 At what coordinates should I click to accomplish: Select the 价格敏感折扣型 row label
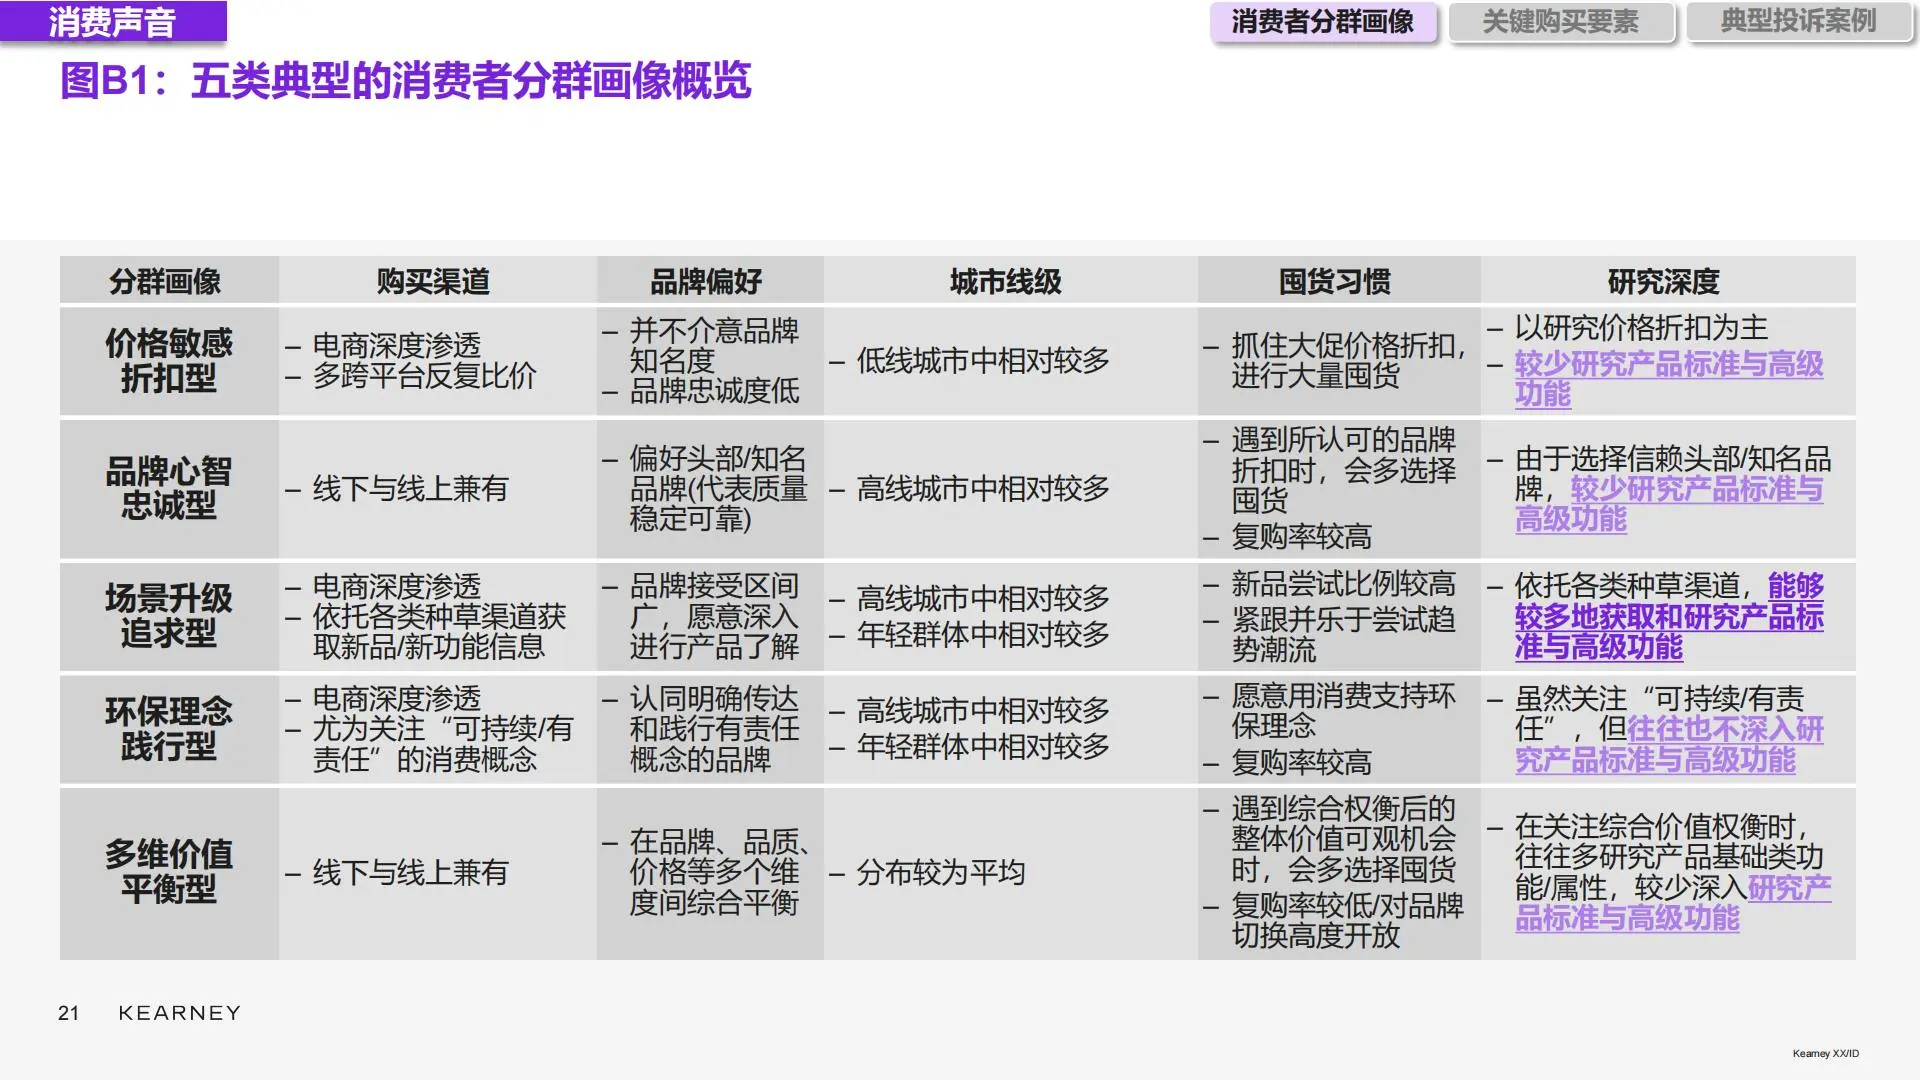(x=168, y=361)
